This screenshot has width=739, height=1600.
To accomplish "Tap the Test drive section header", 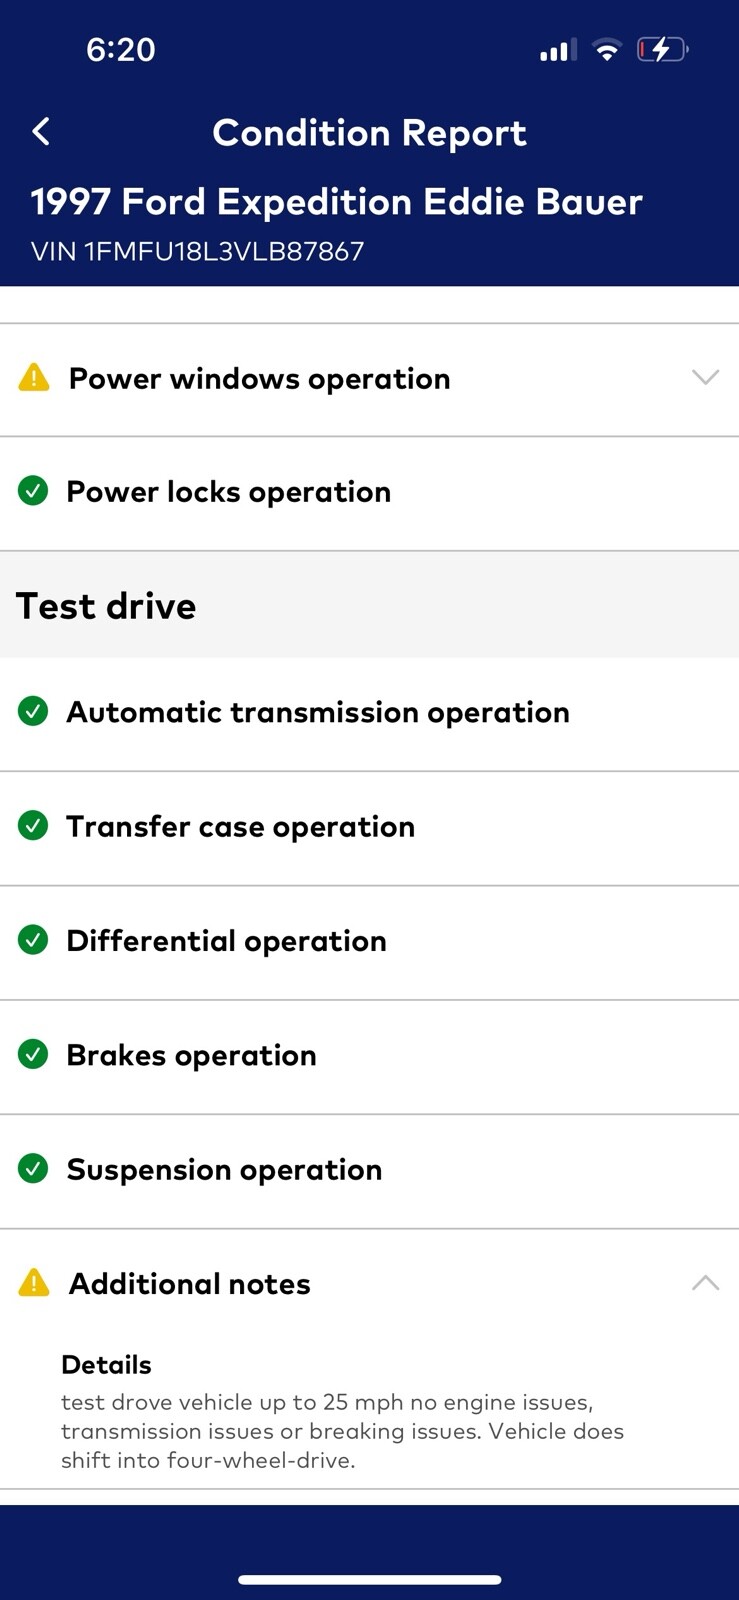I will 106,606.
